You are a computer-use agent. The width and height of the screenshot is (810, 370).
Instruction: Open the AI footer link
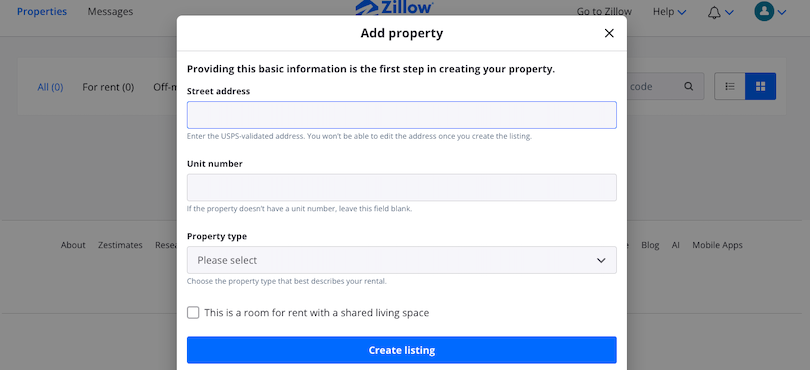676,245
